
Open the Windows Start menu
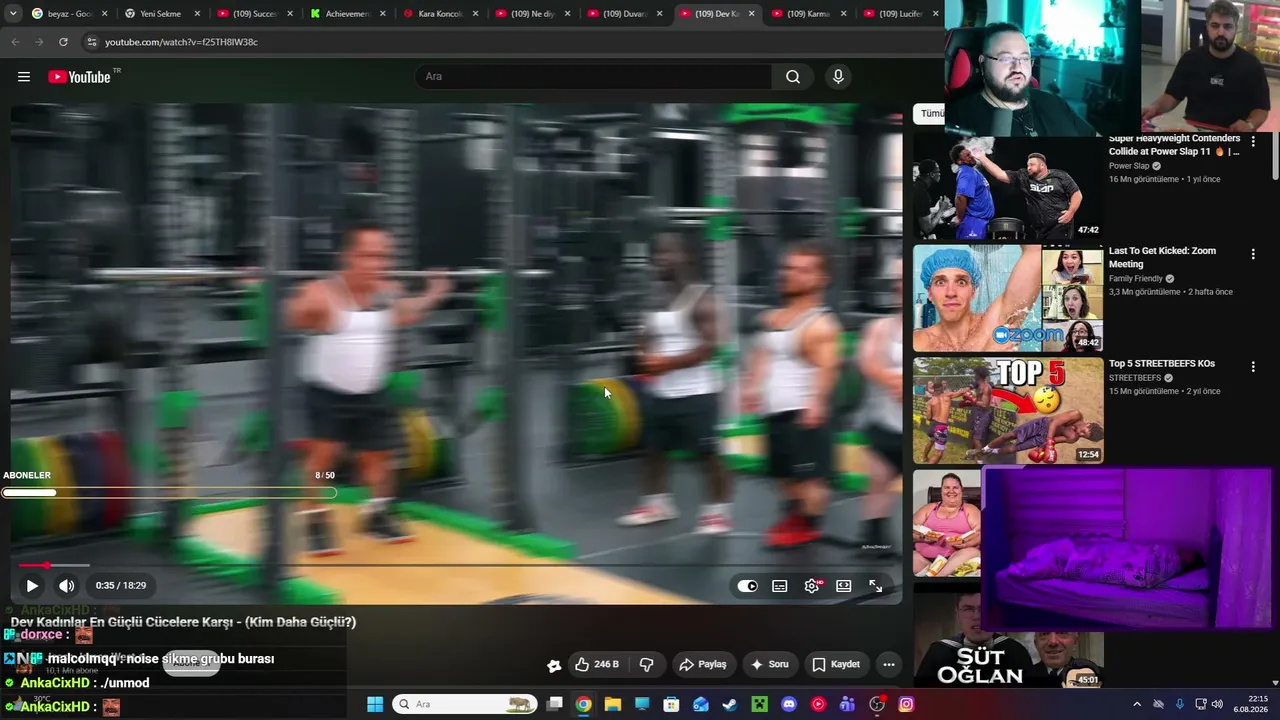click(375, 704)
